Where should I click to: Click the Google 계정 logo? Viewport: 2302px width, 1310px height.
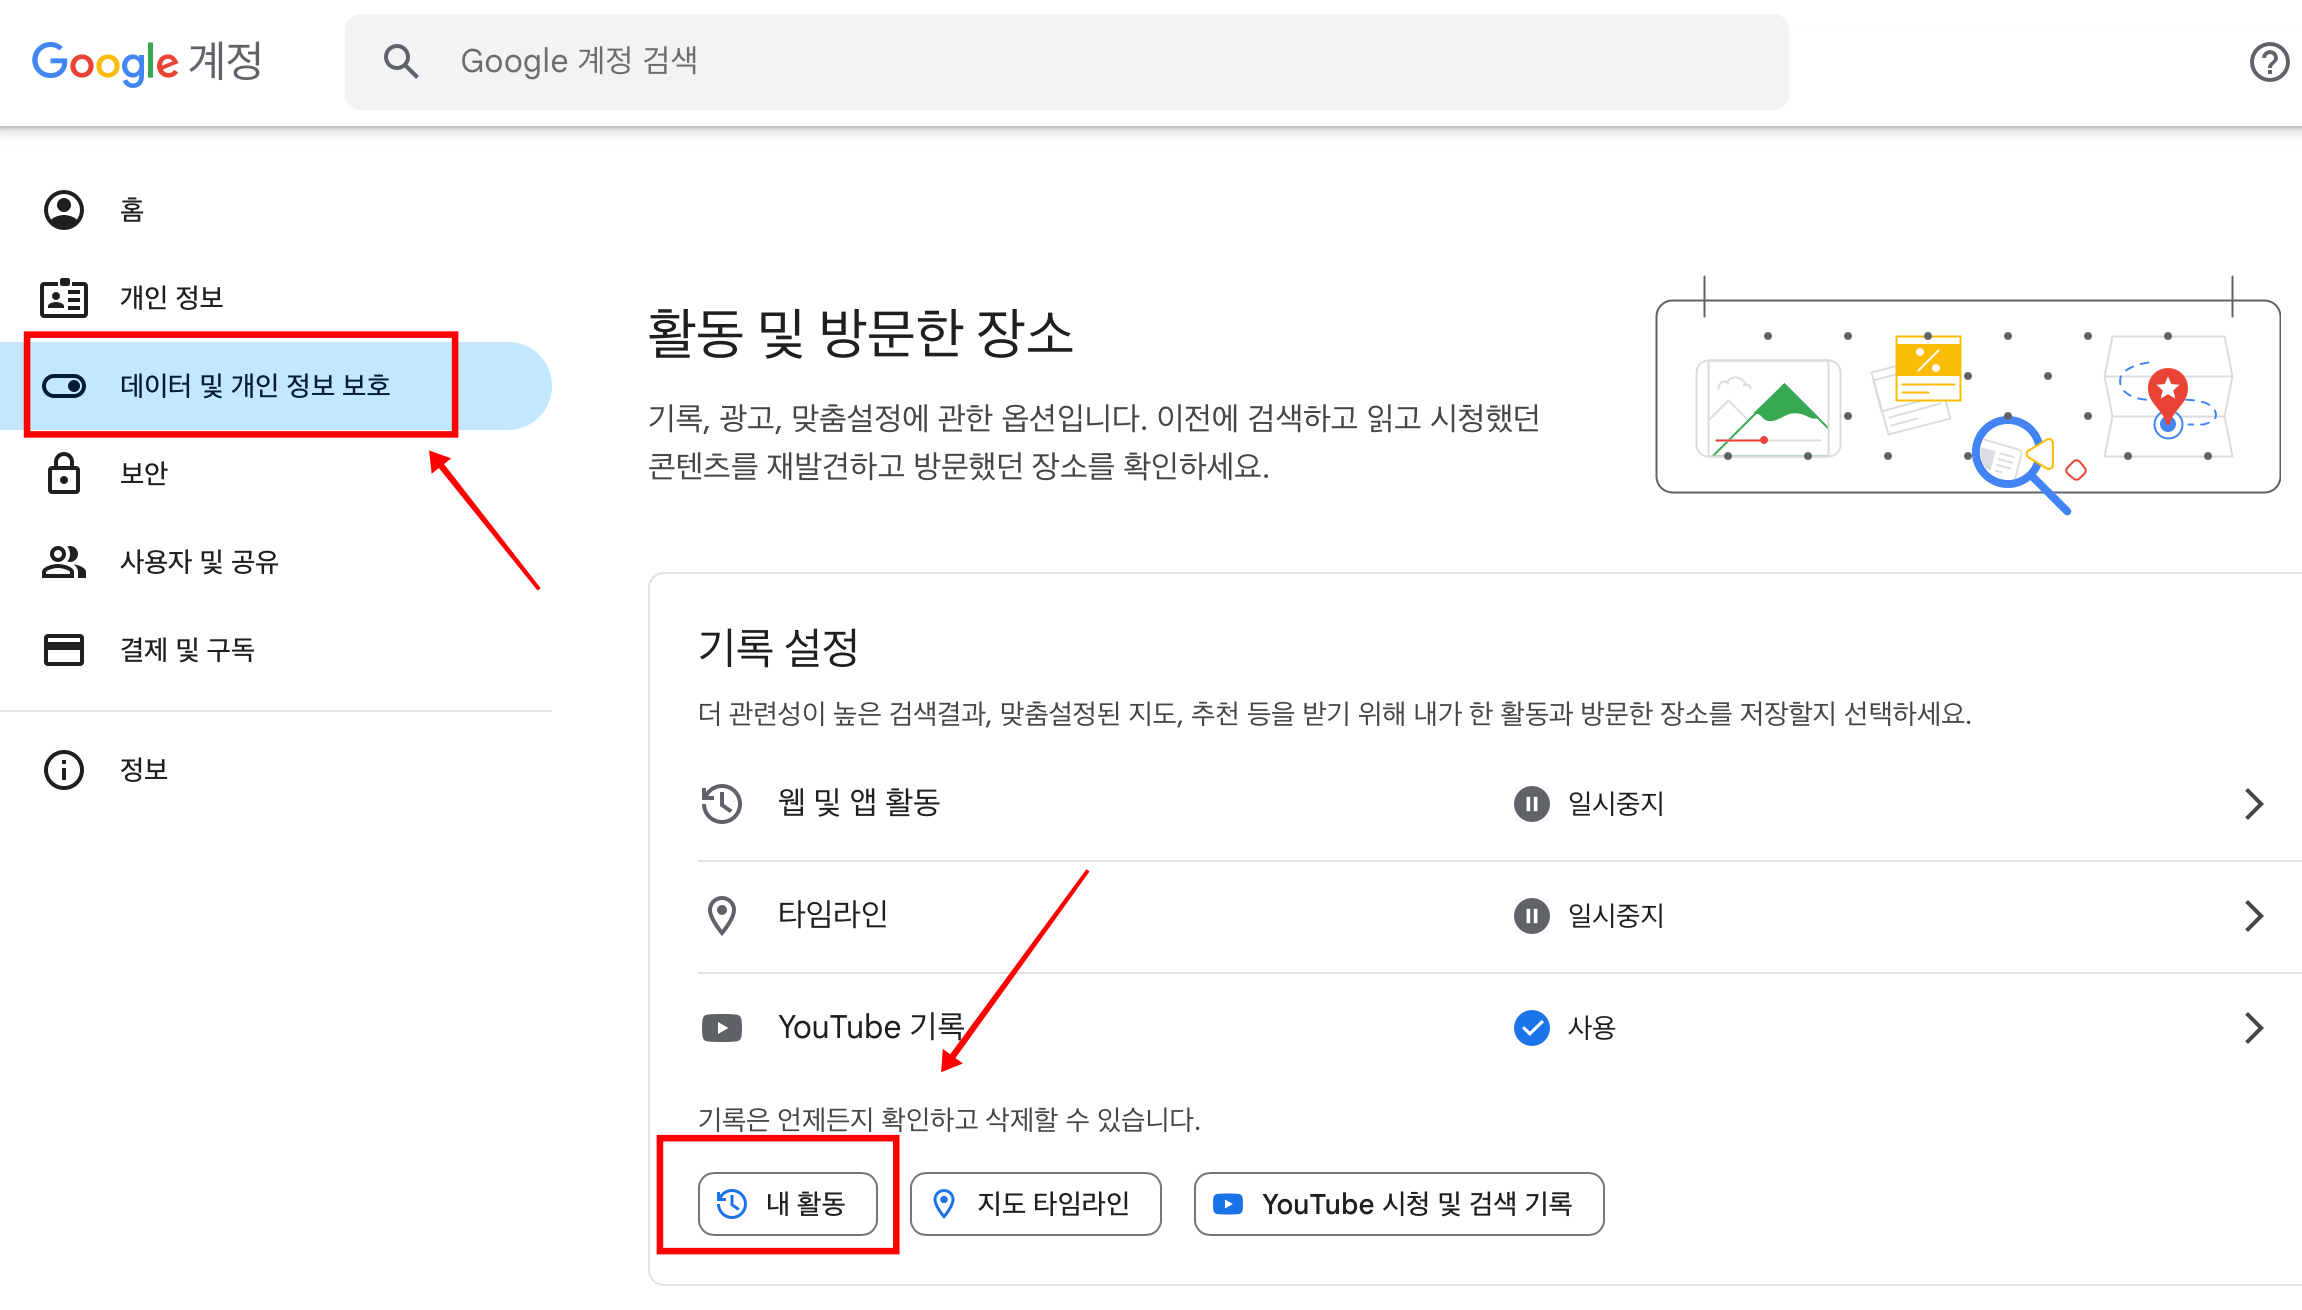click(147, 62)
